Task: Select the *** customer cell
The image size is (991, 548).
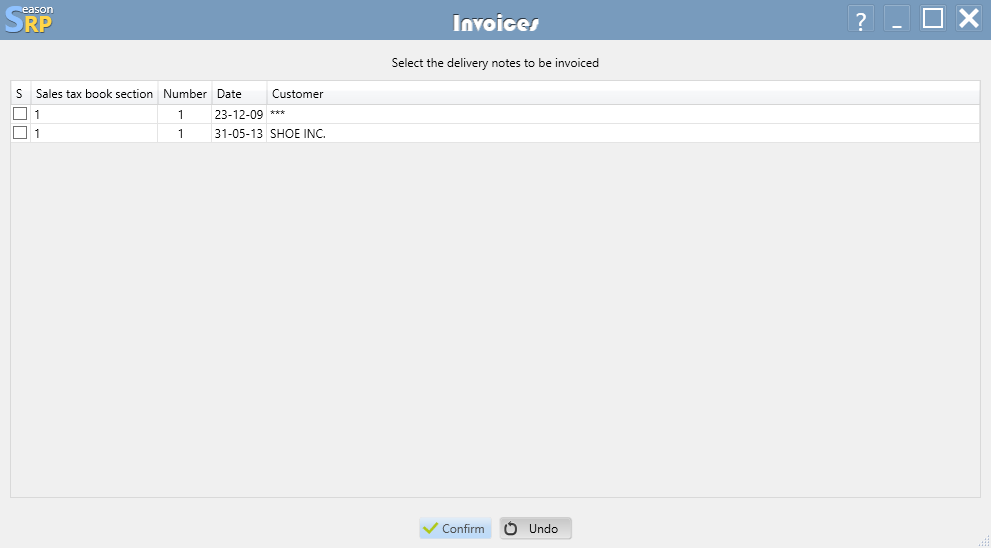Action: [x=623, y=114]
